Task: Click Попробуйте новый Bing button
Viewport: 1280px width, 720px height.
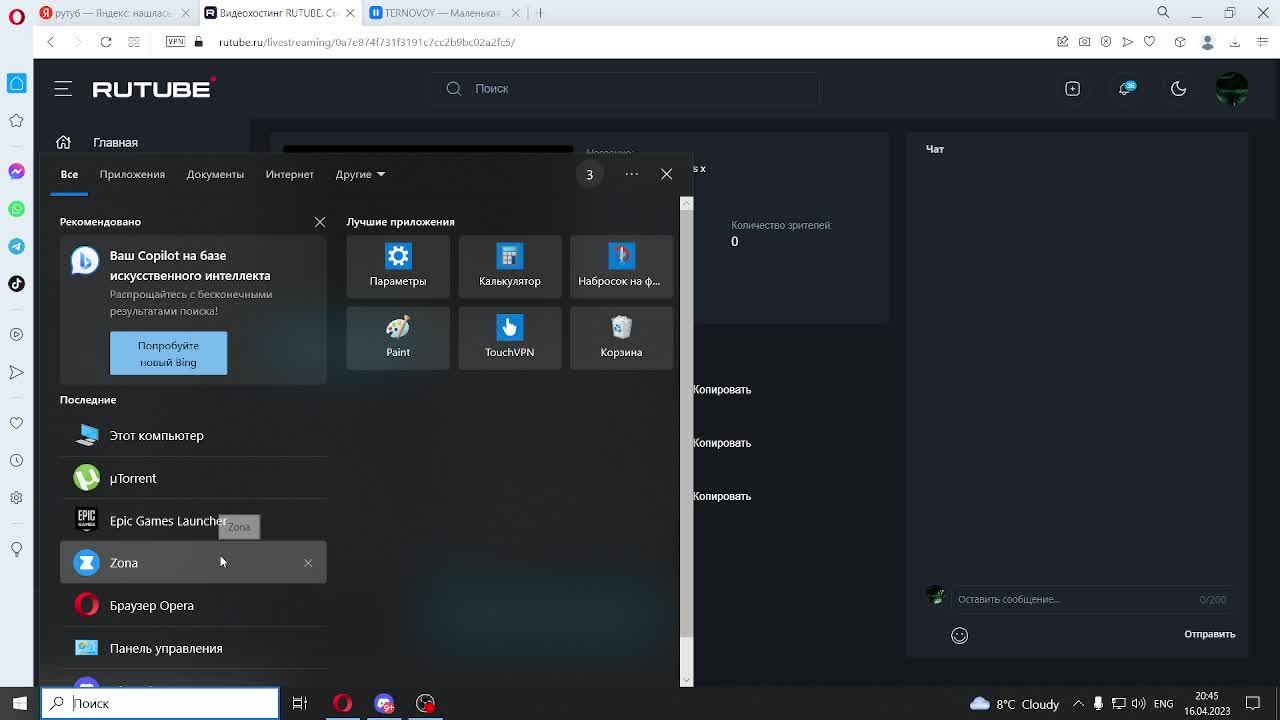Action: 168,353
